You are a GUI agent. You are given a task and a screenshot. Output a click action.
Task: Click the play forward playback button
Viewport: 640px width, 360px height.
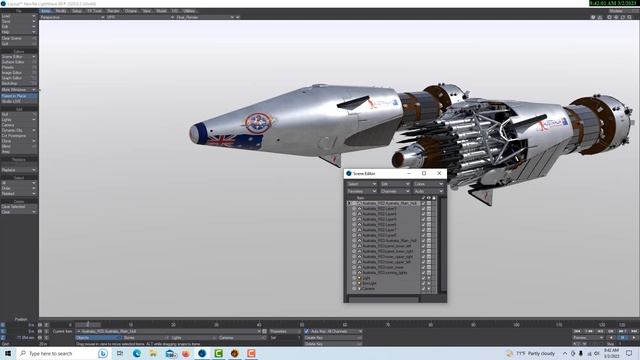point(634,338)
